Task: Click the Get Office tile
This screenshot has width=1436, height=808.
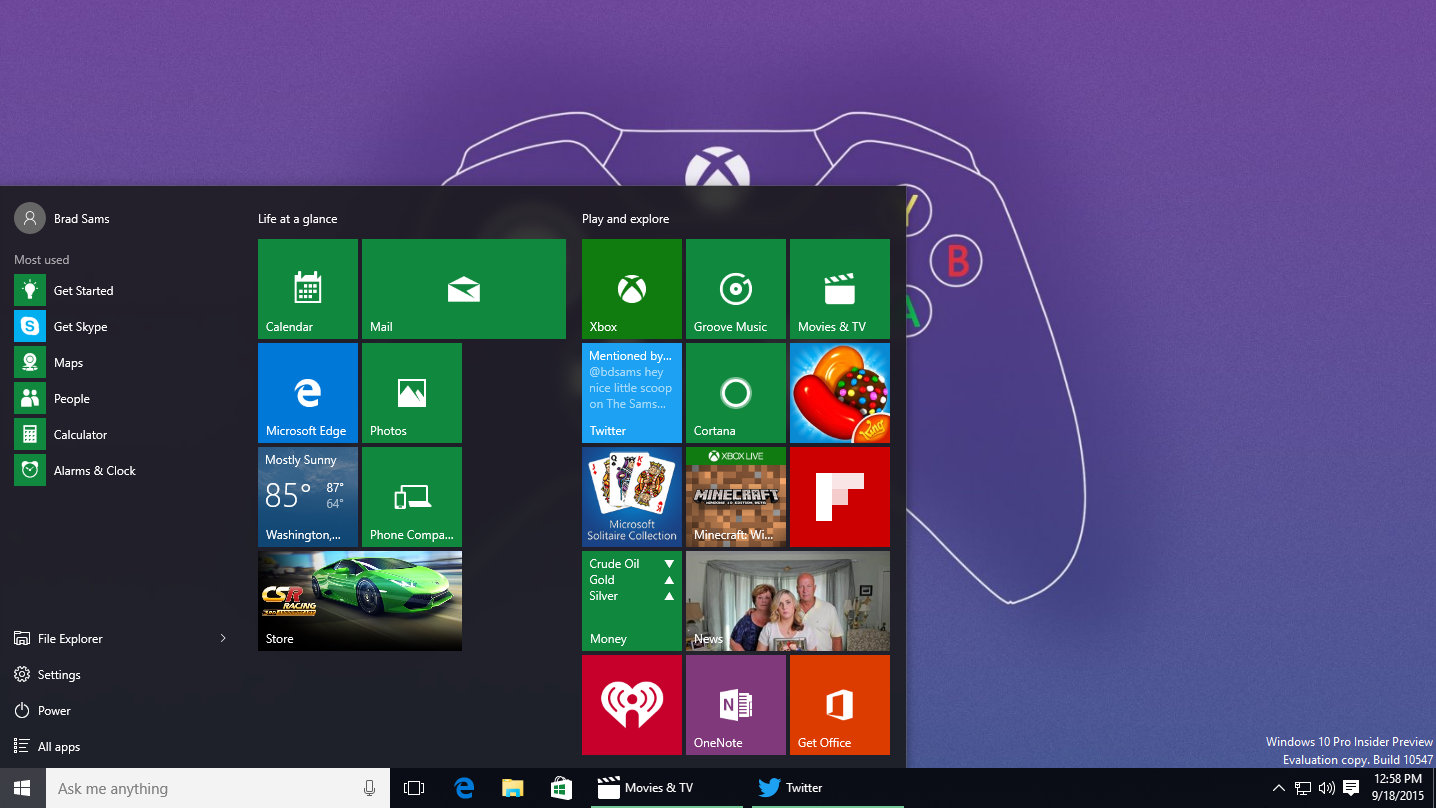Action: (840, 705)
